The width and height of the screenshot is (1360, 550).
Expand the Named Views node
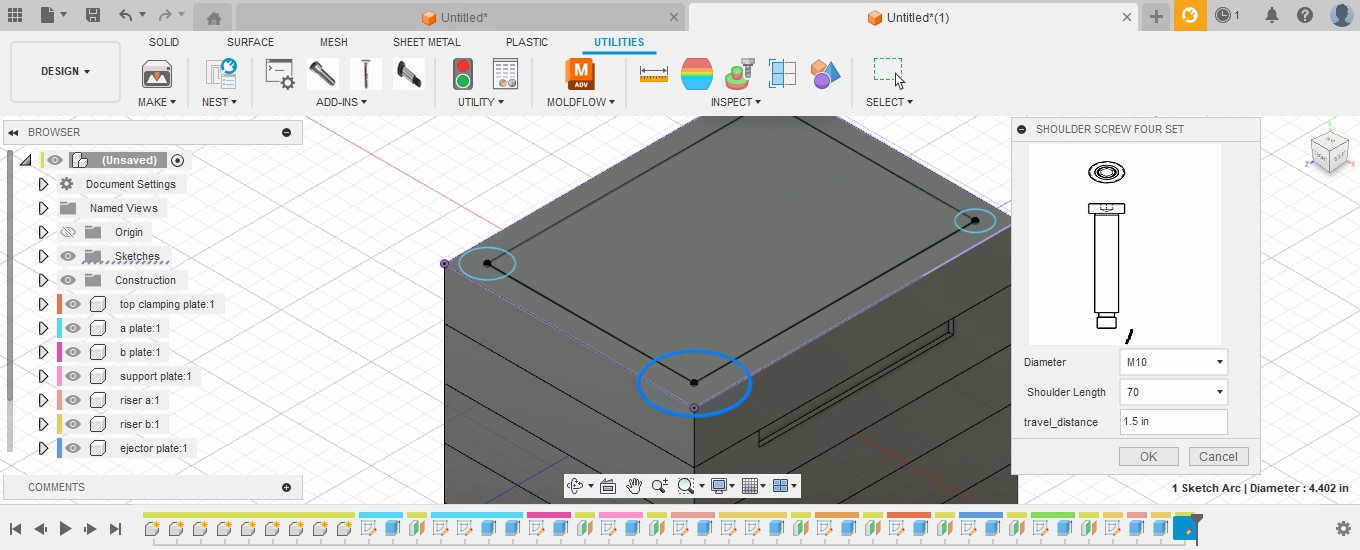pyautogui.click(x=43, y=208)
